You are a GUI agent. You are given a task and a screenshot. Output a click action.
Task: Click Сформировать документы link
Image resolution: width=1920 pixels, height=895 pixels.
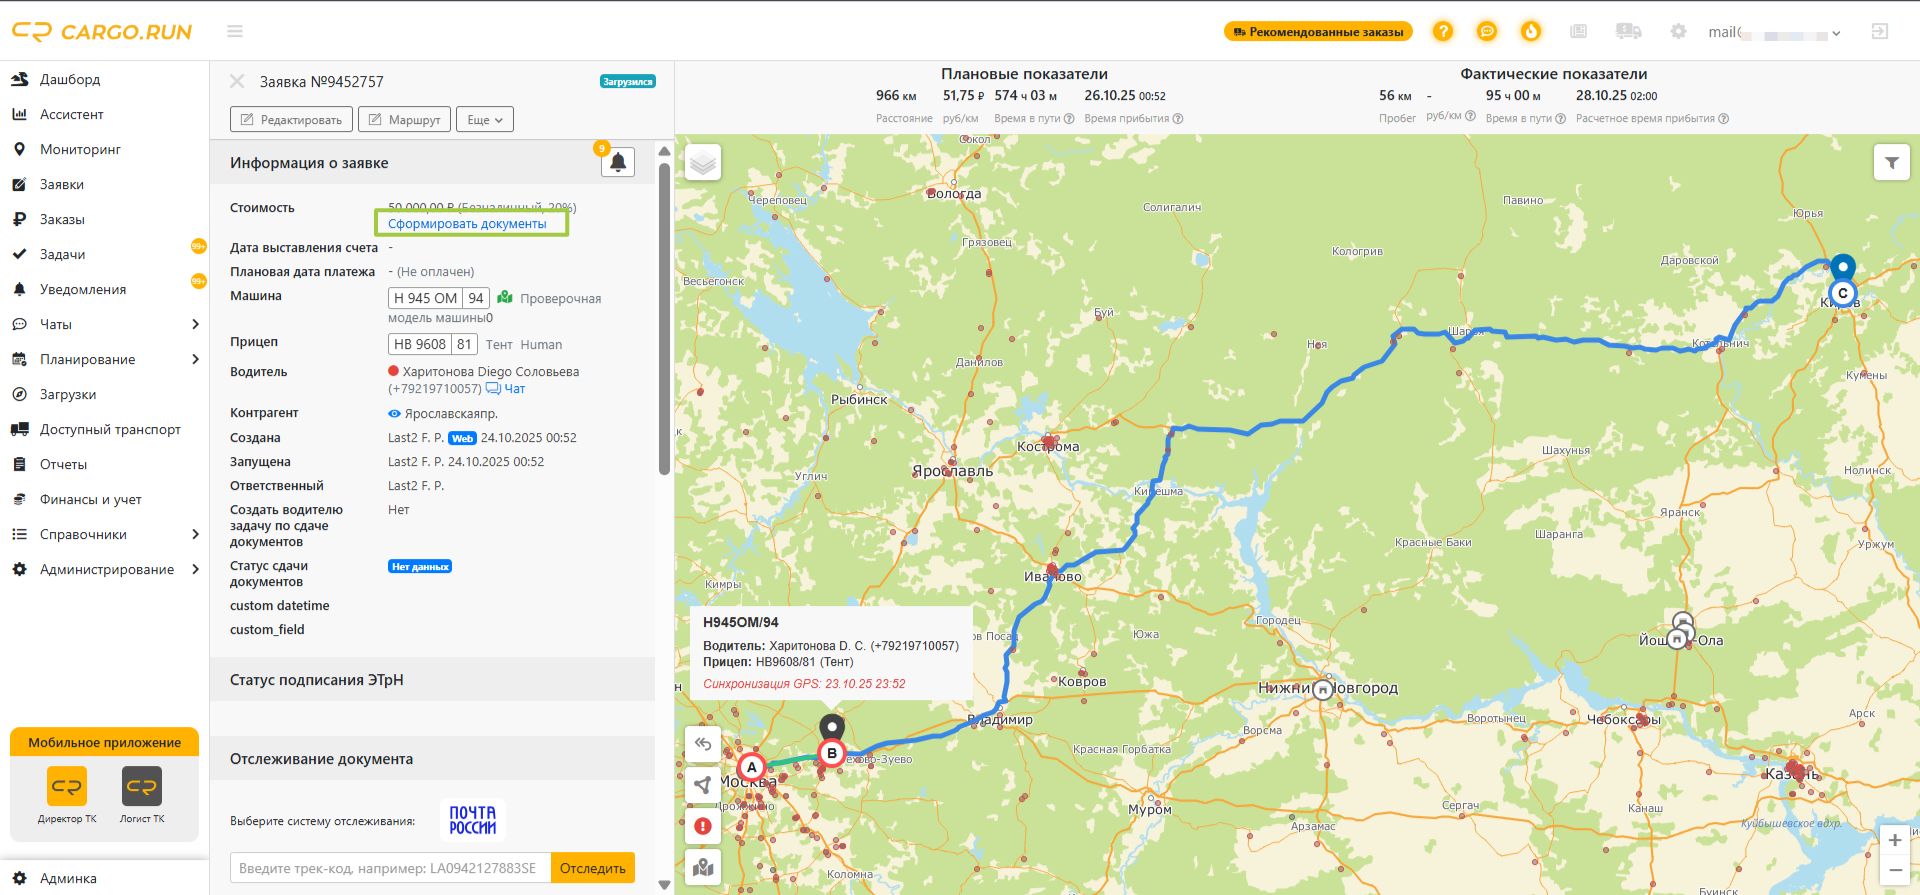467,223
